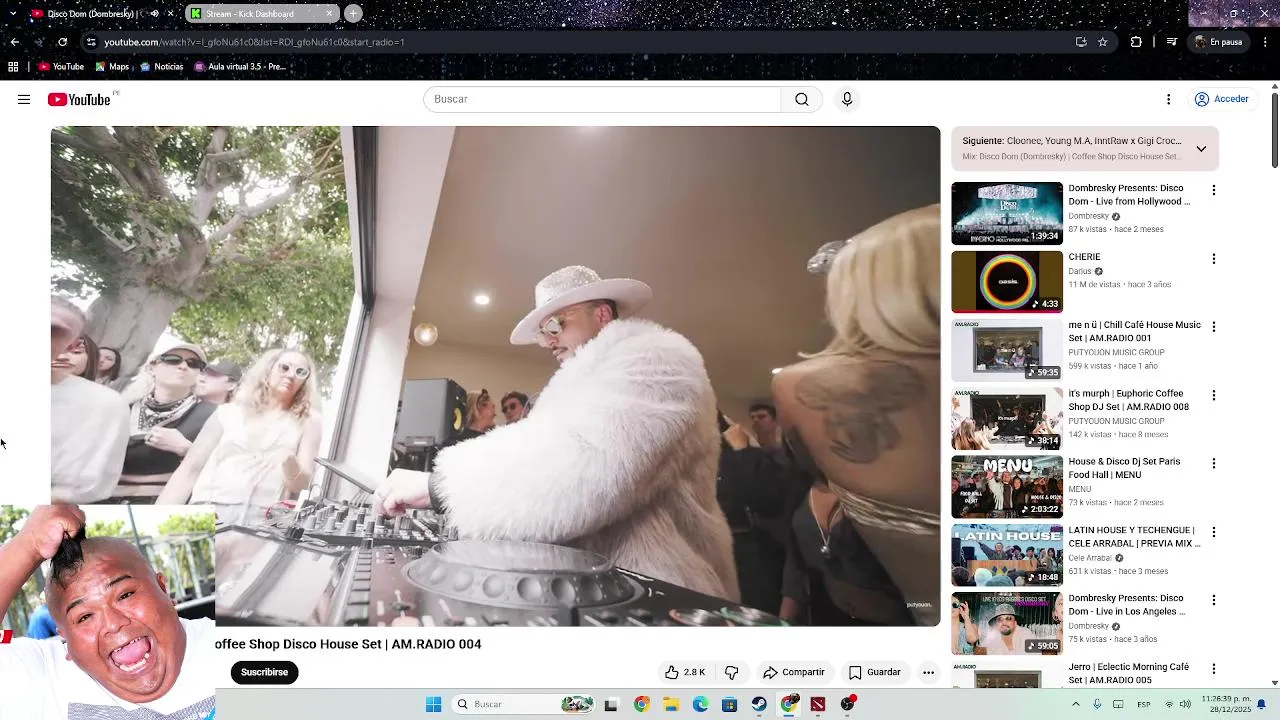Open File Explorer from the taskbar
Image resolution: width=1280 pixels, height=720 pixels.
(x=671, y=704)
